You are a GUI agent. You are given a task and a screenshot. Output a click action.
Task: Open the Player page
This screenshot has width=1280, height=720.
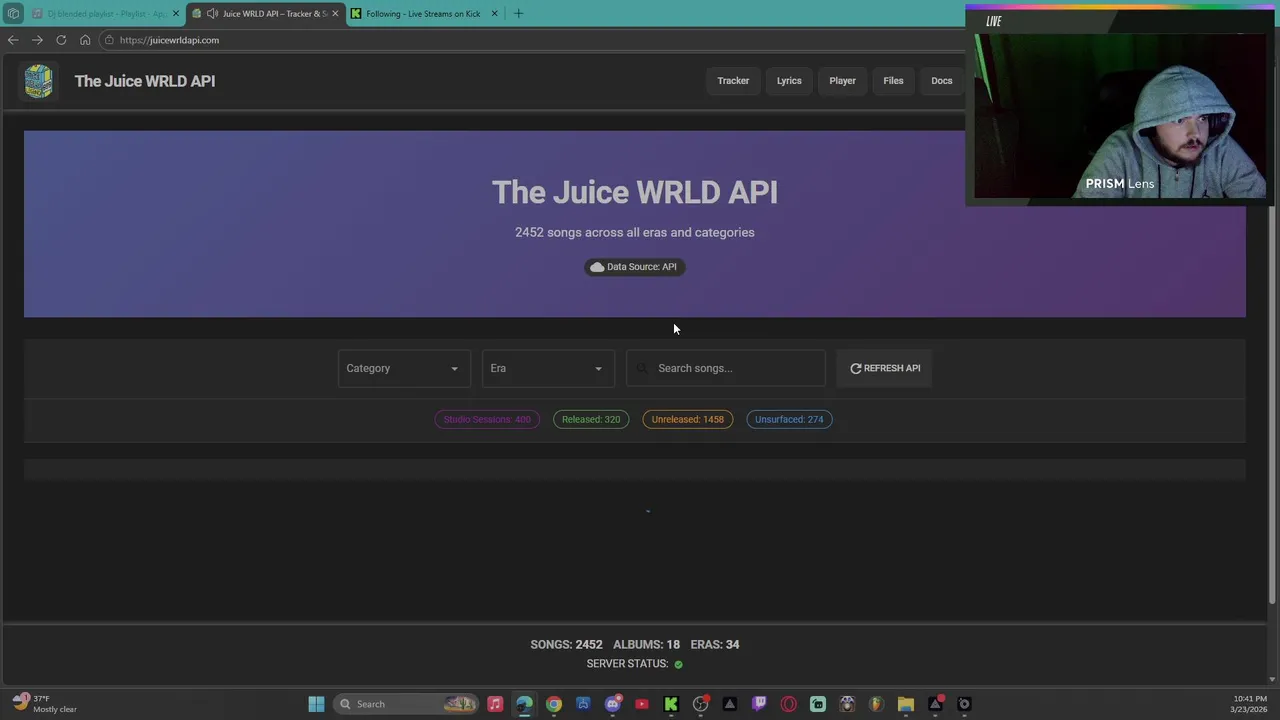(842, 81)
